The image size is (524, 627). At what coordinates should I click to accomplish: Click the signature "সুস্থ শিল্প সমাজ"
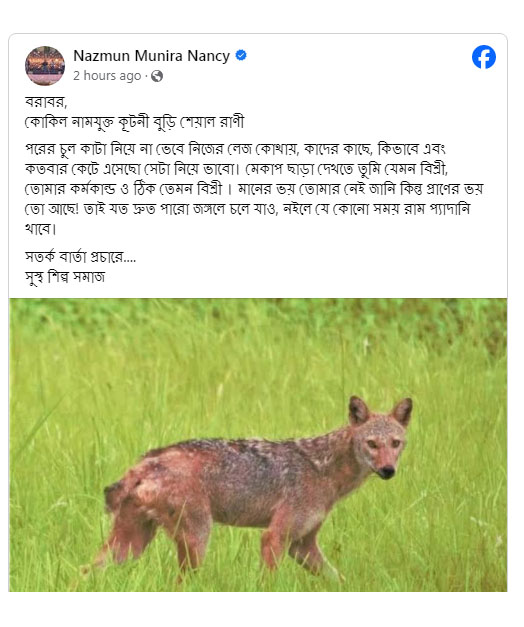65,277
